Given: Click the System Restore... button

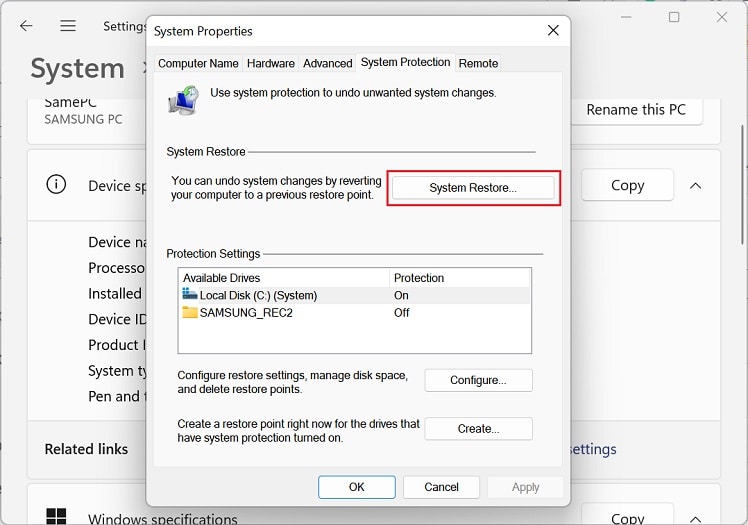Looking at the screenshot, I should point(473,188).
